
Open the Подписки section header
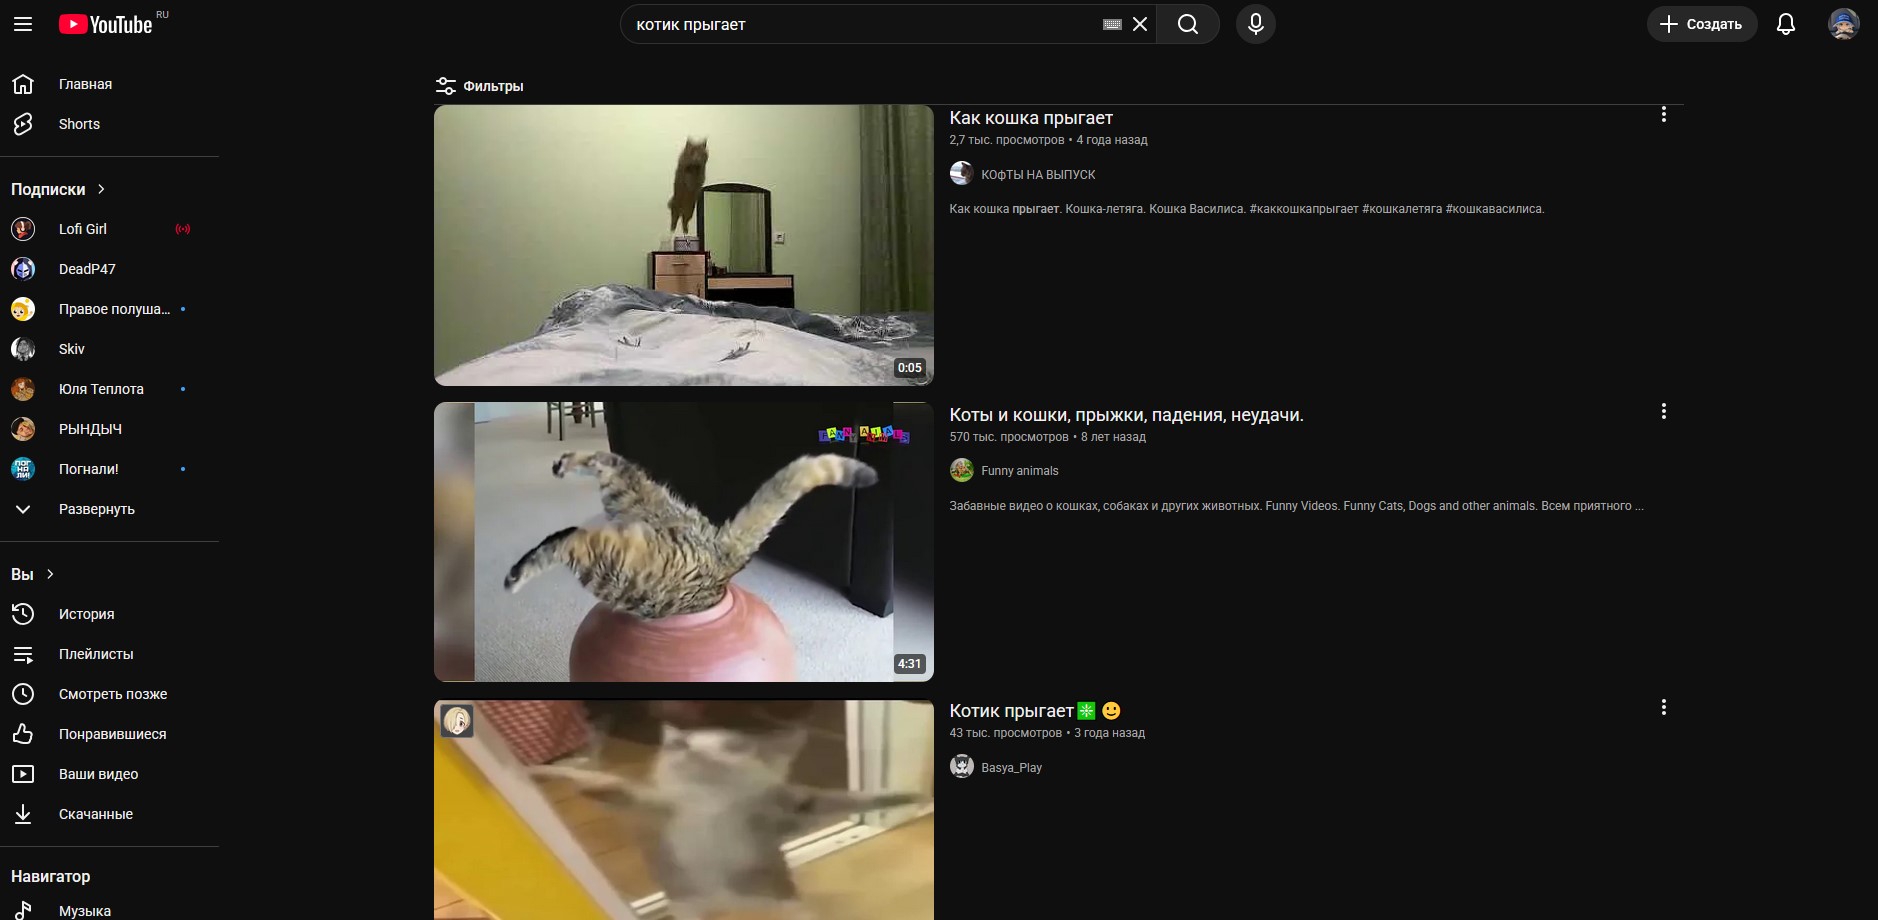pyautogui.click(x=58, y=189)
